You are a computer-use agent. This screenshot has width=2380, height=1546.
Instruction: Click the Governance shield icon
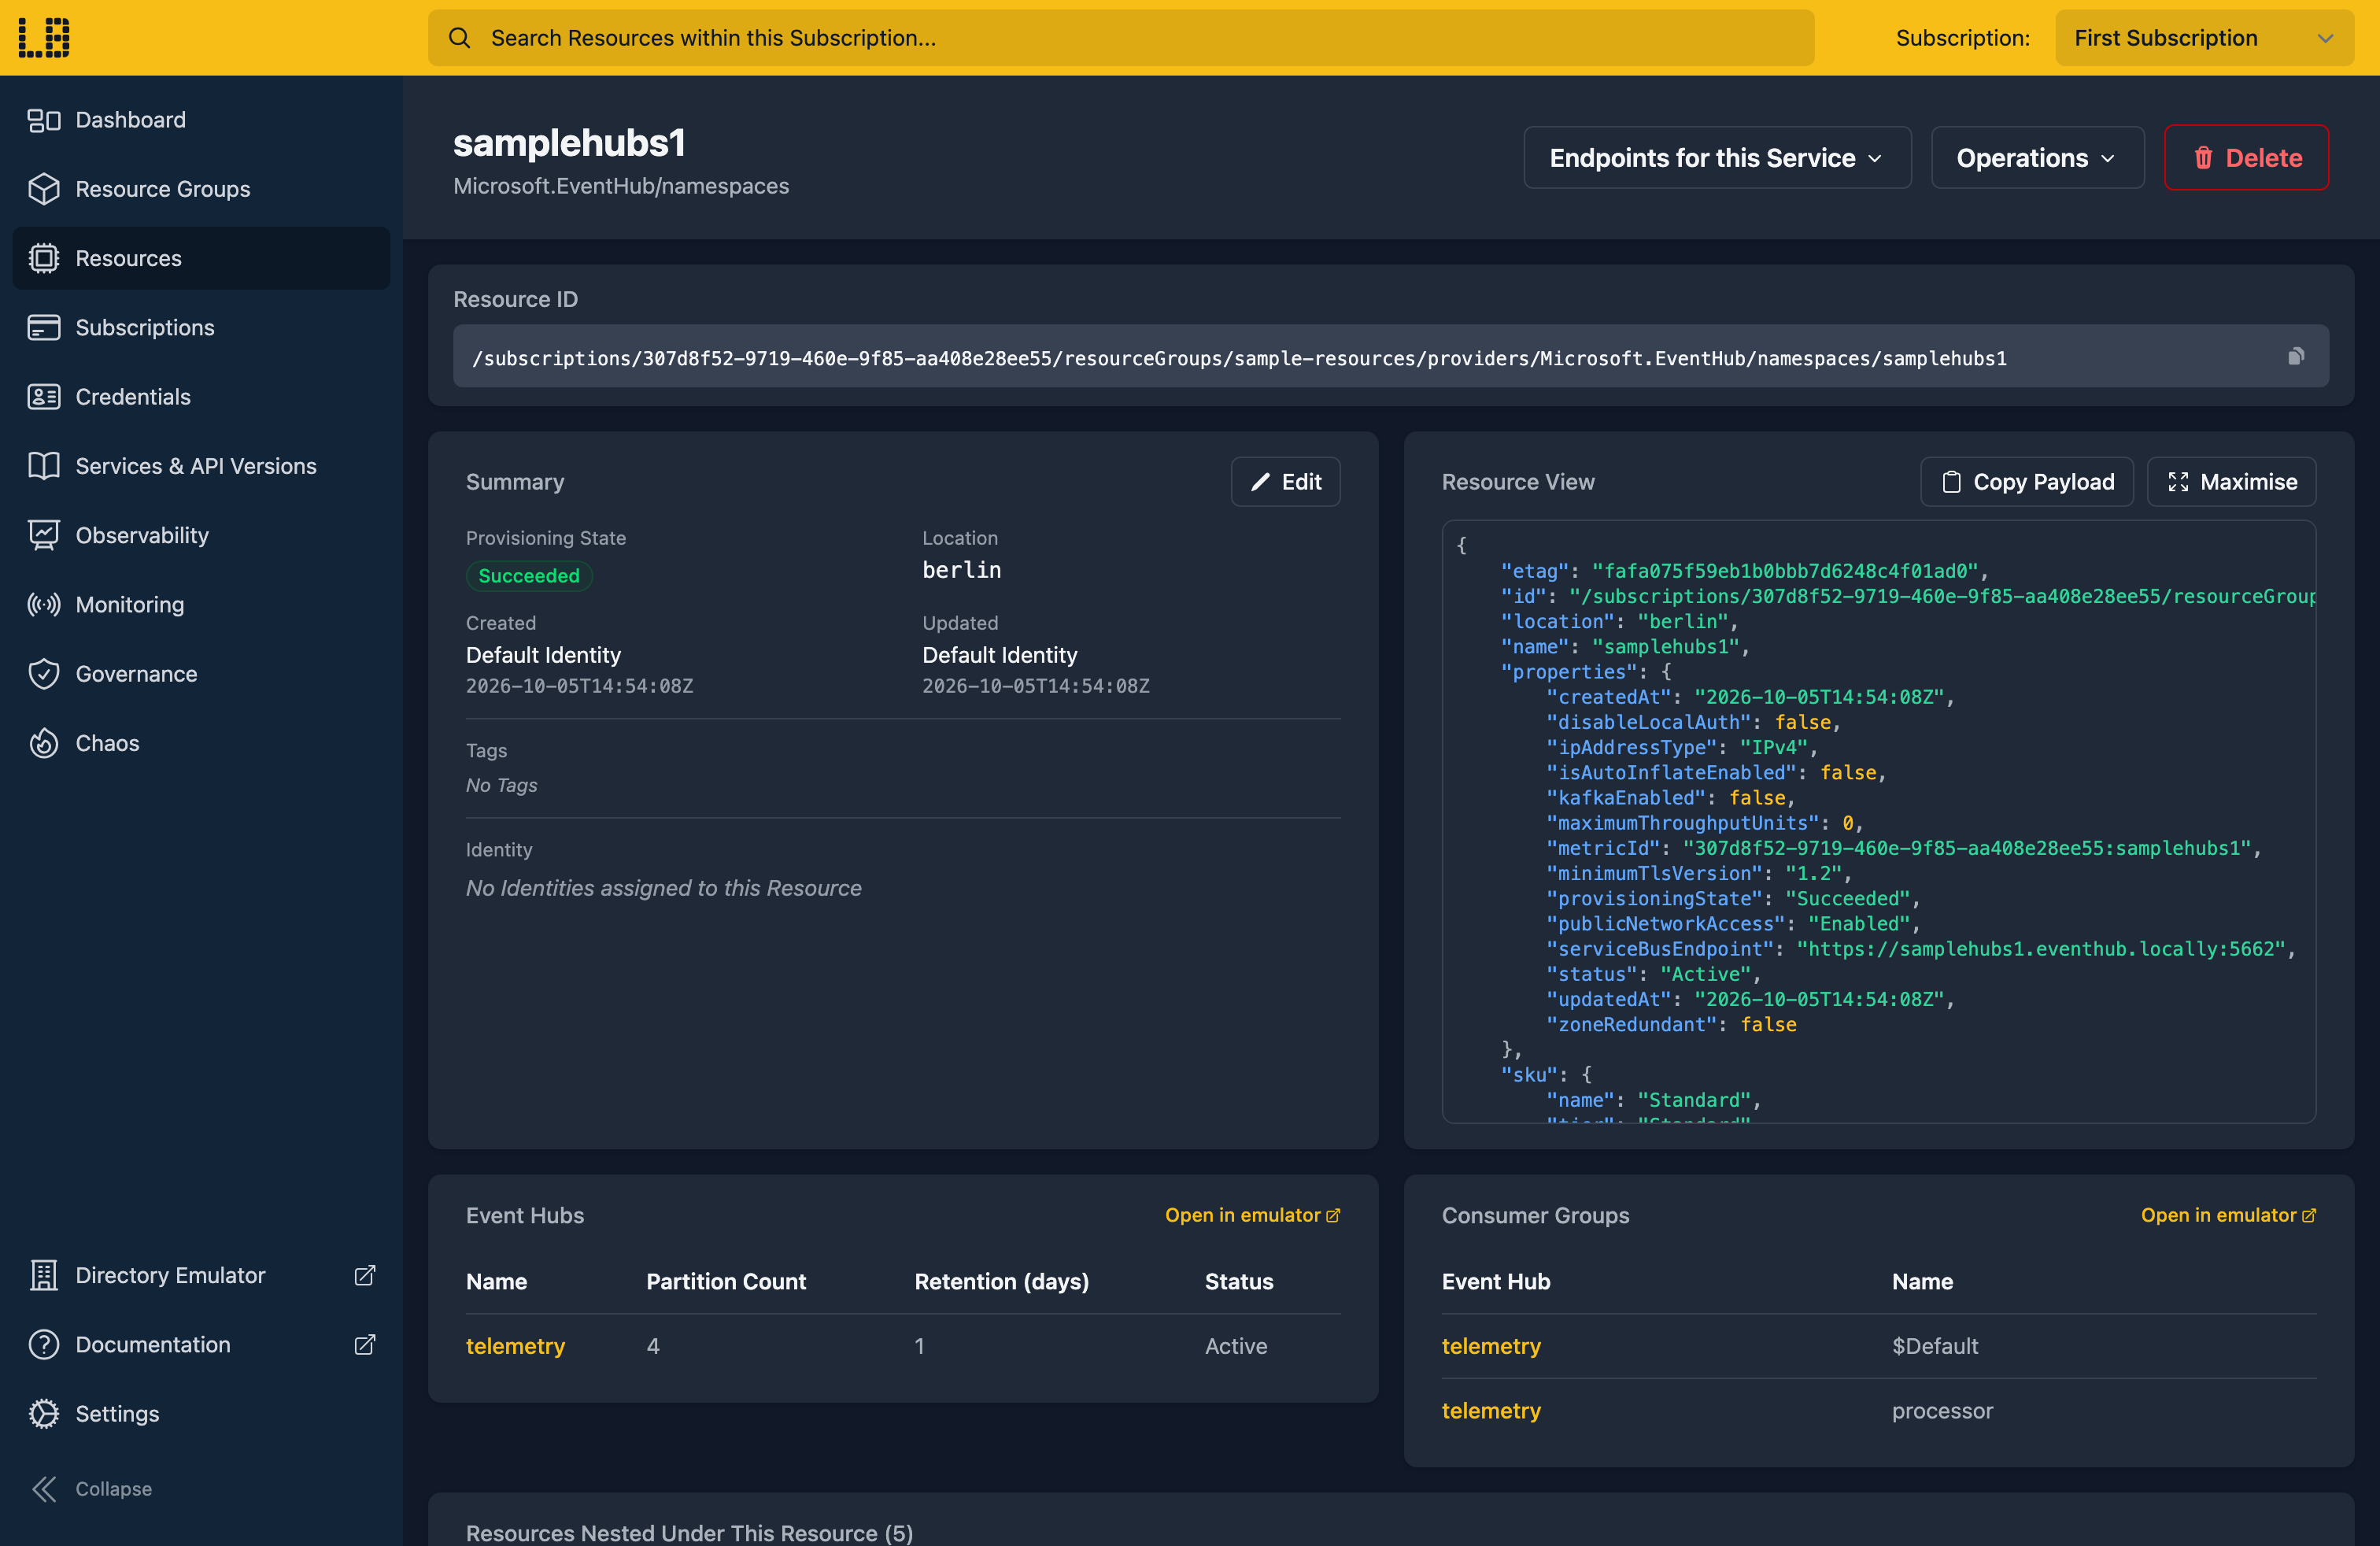[43, 674]
